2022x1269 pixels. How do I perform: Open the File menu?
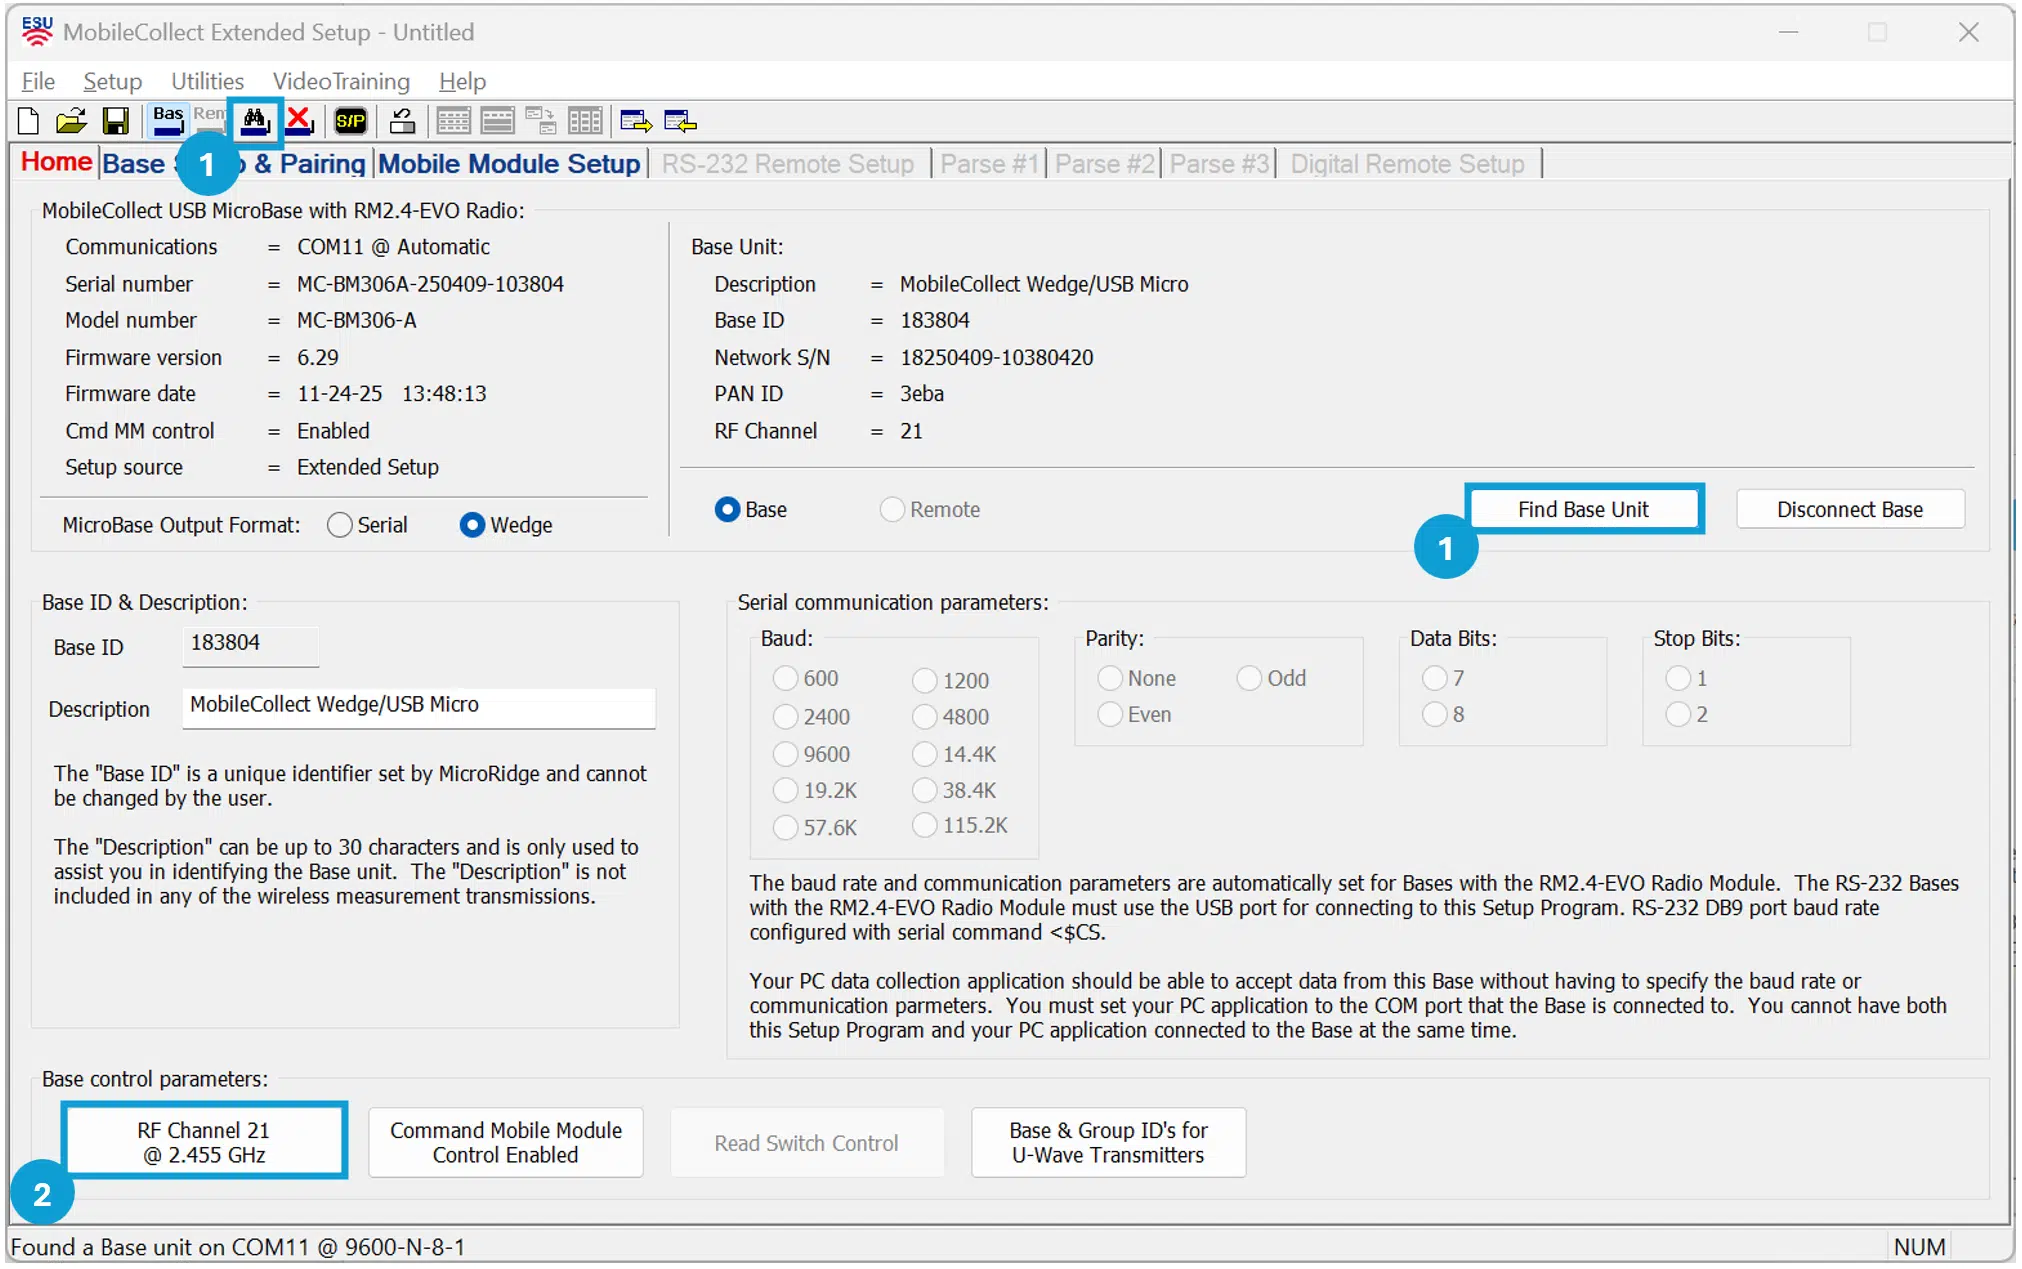38,81
